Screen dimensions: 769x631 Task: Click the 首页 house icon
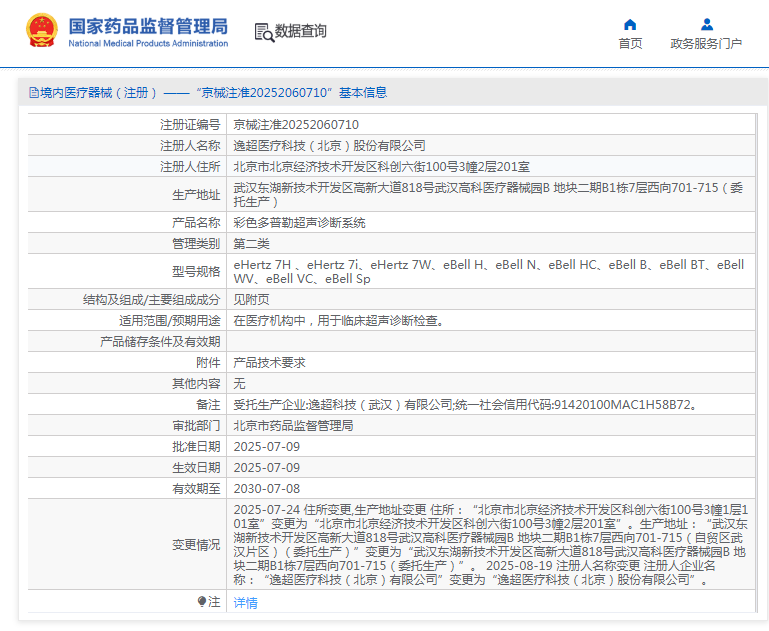630,25
